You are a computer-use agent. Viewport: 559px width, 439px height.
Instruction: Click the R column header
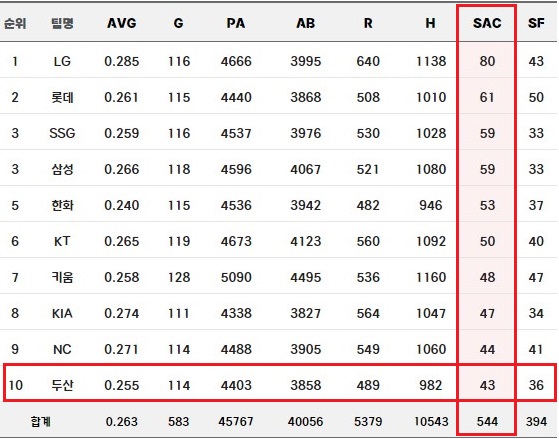tap(368, 24)
